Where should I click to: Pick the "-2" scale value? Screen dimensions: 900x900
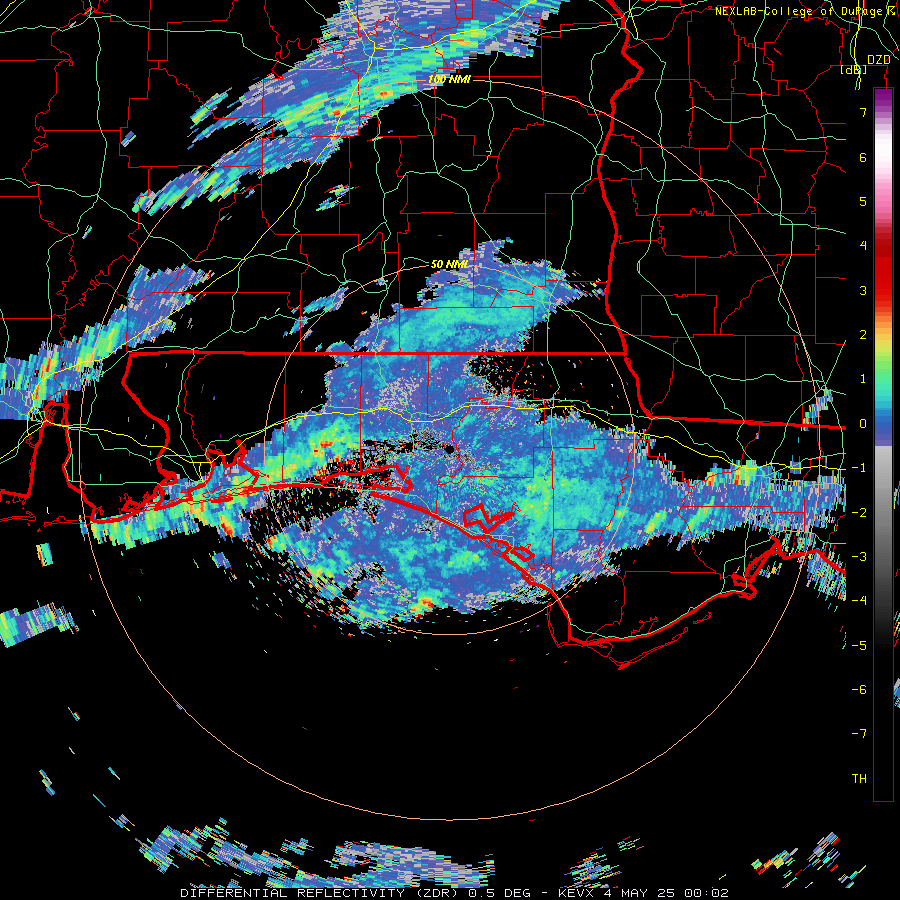coord(859,512)
